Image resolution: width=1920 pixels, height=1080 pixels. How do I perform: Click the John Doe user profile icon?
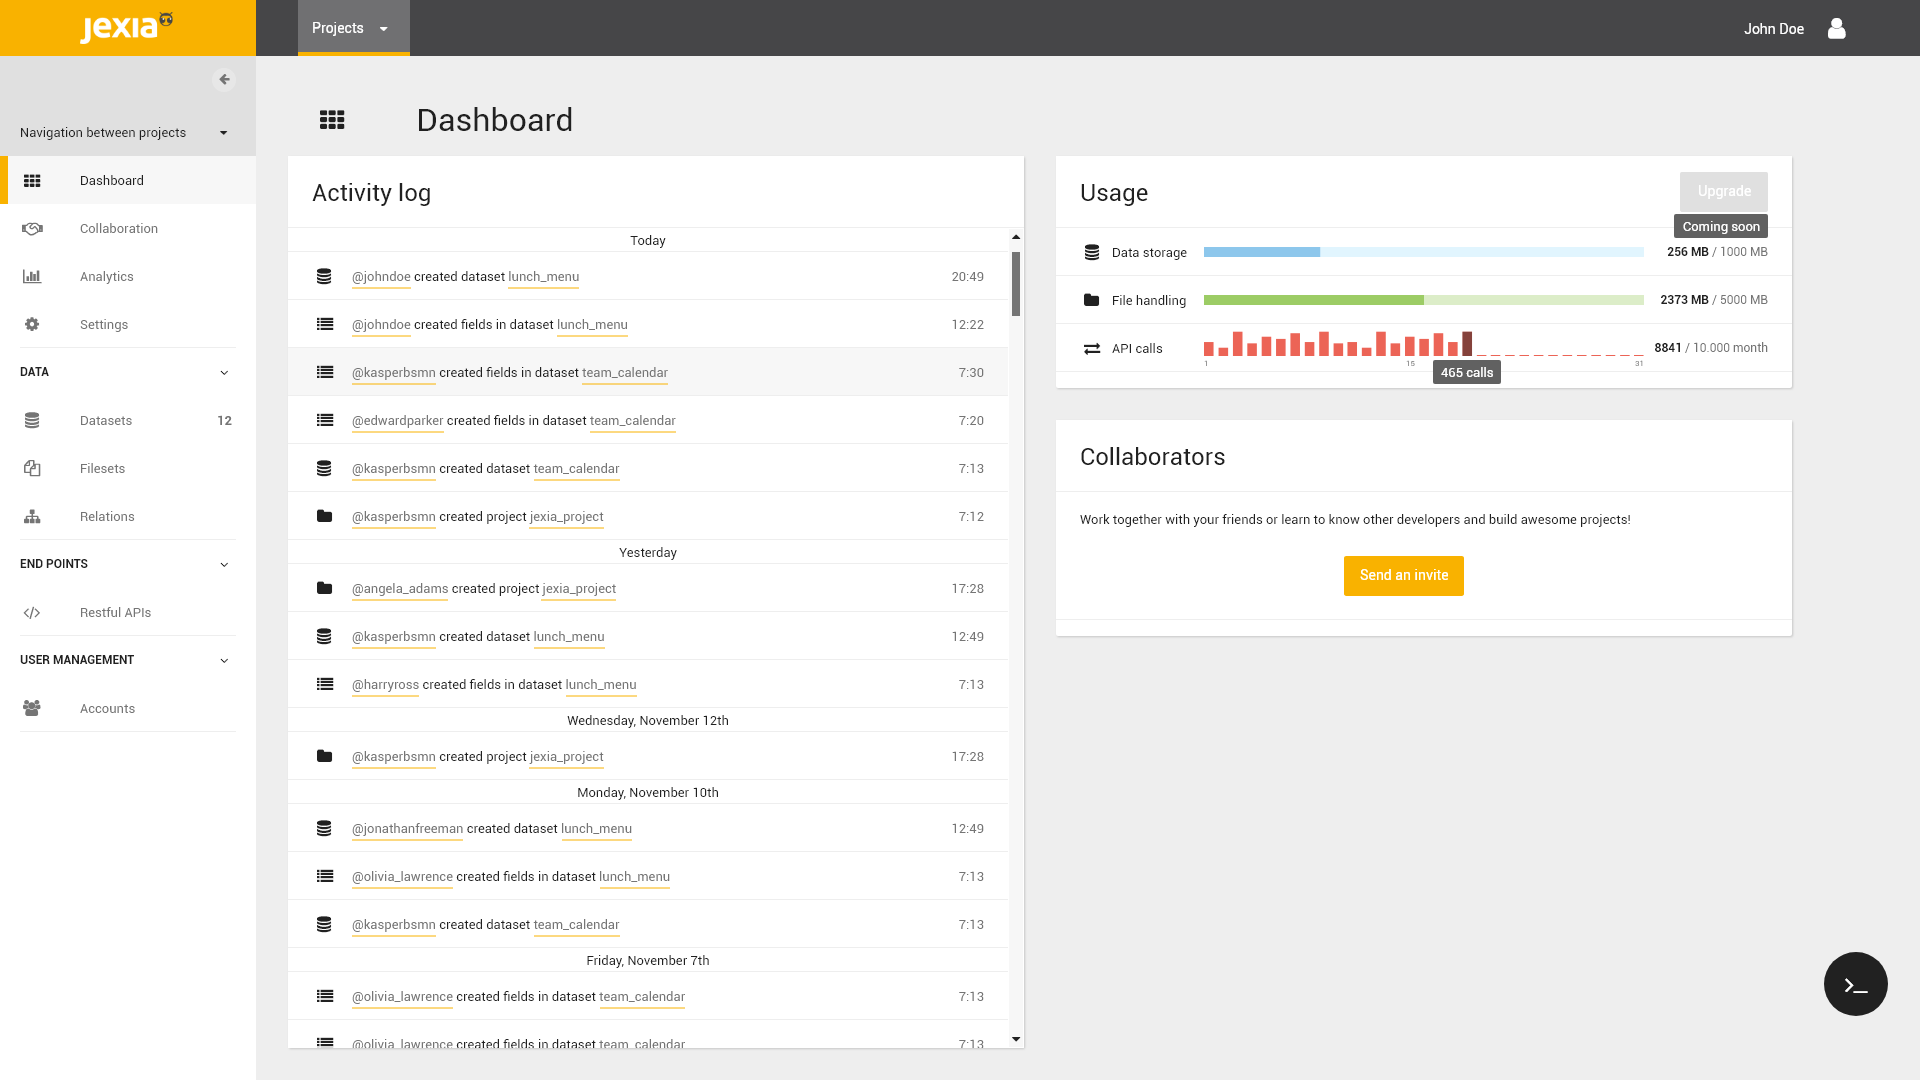coord(1836,28)
